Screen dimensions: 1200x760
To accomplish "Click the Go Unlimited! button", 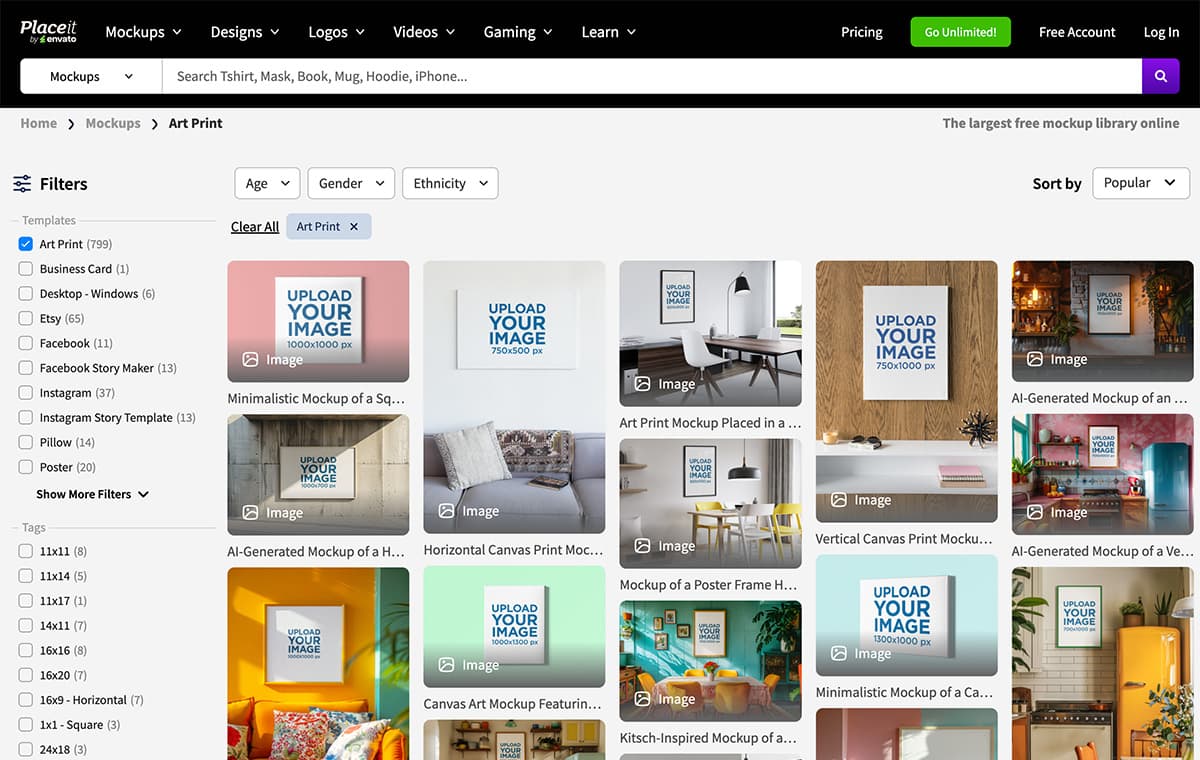I will click(x=960, y=31).
